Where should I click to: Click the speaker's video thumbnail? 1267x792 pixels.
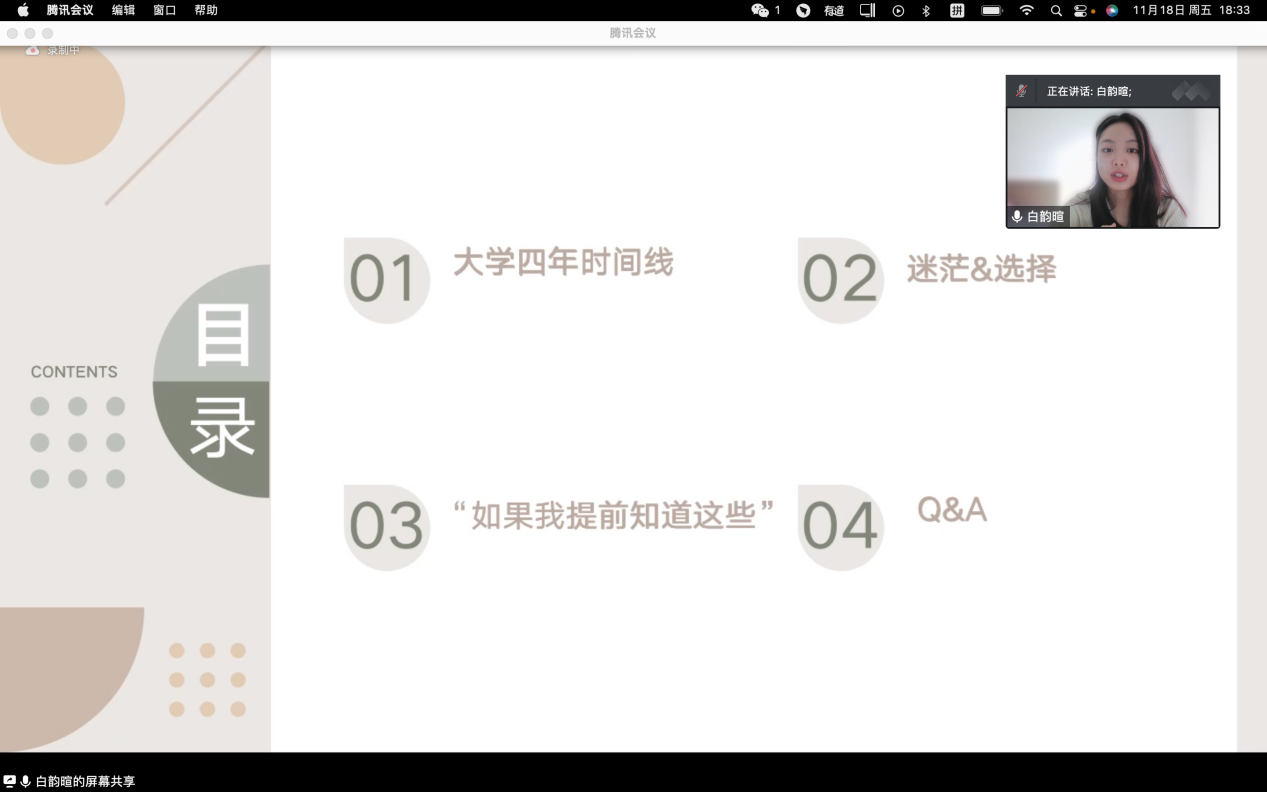[x=1112, y=165]
